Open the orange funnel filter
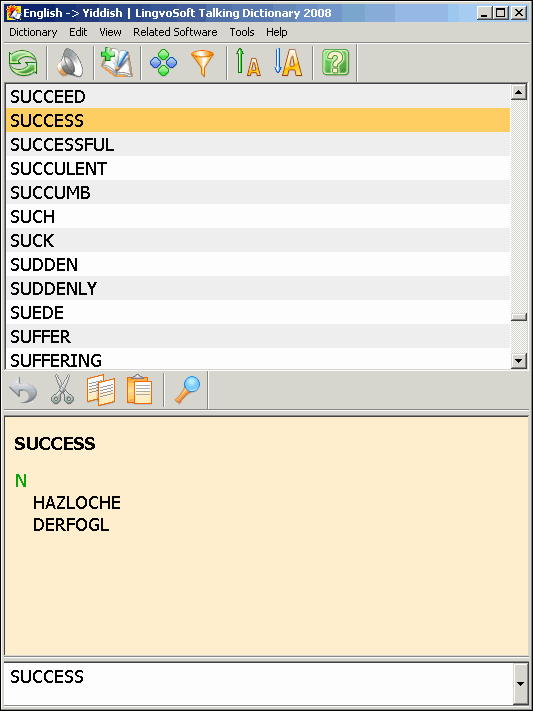Viewport: 533px width, 711px height. click(x=202, y=63)
